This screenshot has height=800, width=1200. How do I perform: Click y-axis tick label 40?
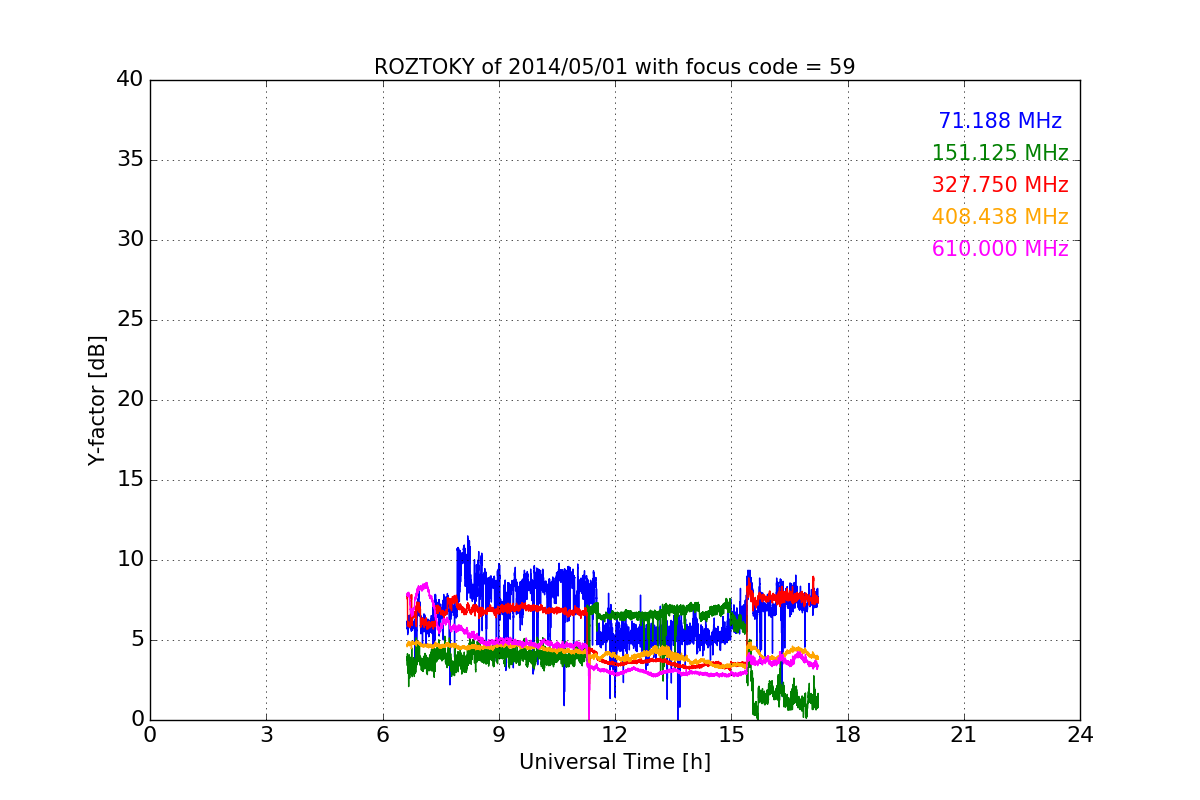click(130, 80)
